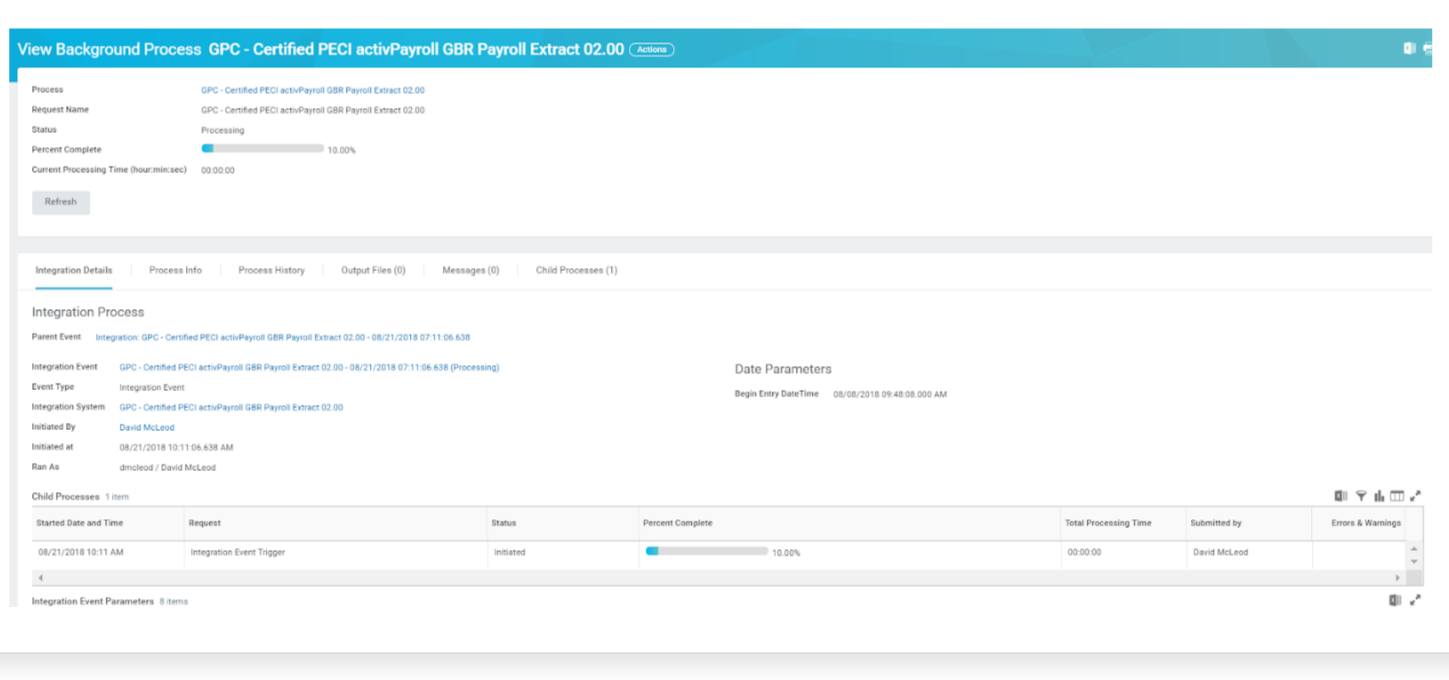Follow the Integration Event processing link

pyautogui.click(x=311, y=367)
